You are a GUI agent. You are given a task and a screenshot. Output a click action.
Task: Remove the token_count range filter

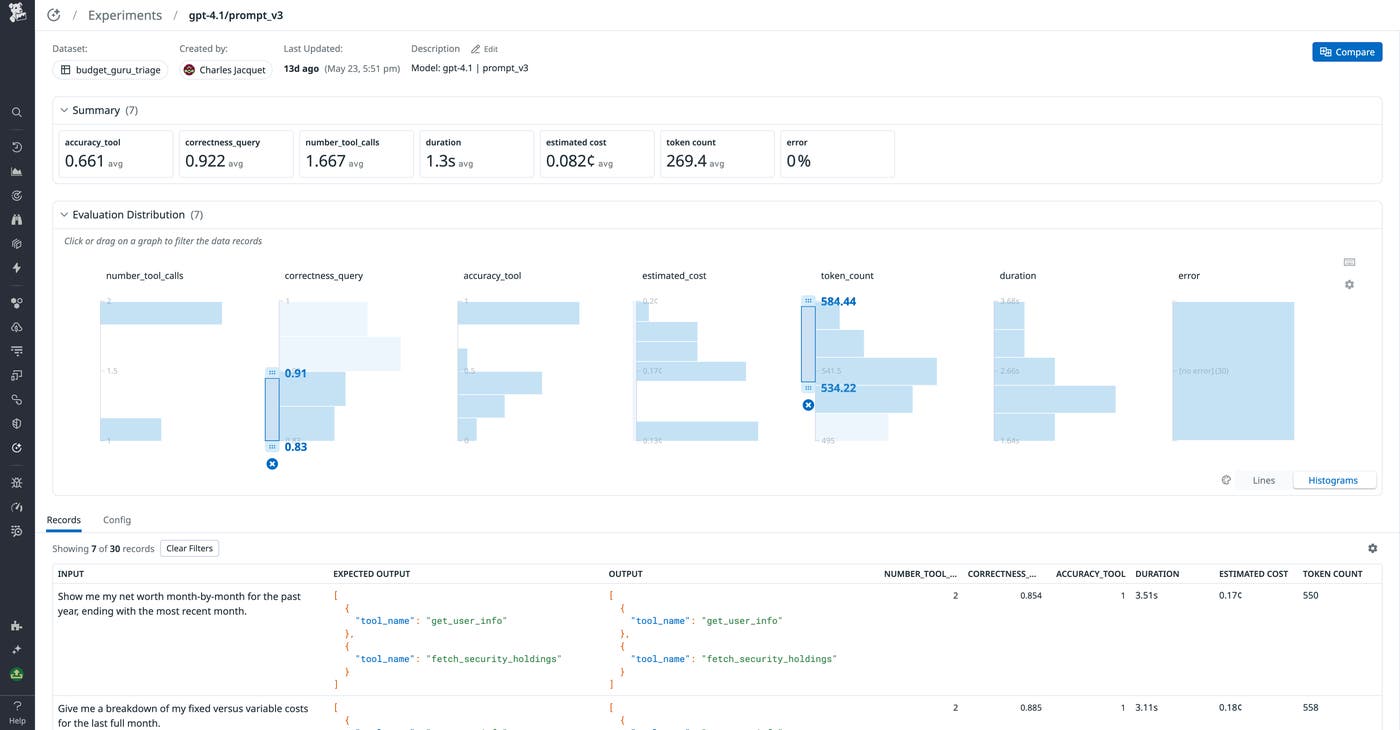808,405
